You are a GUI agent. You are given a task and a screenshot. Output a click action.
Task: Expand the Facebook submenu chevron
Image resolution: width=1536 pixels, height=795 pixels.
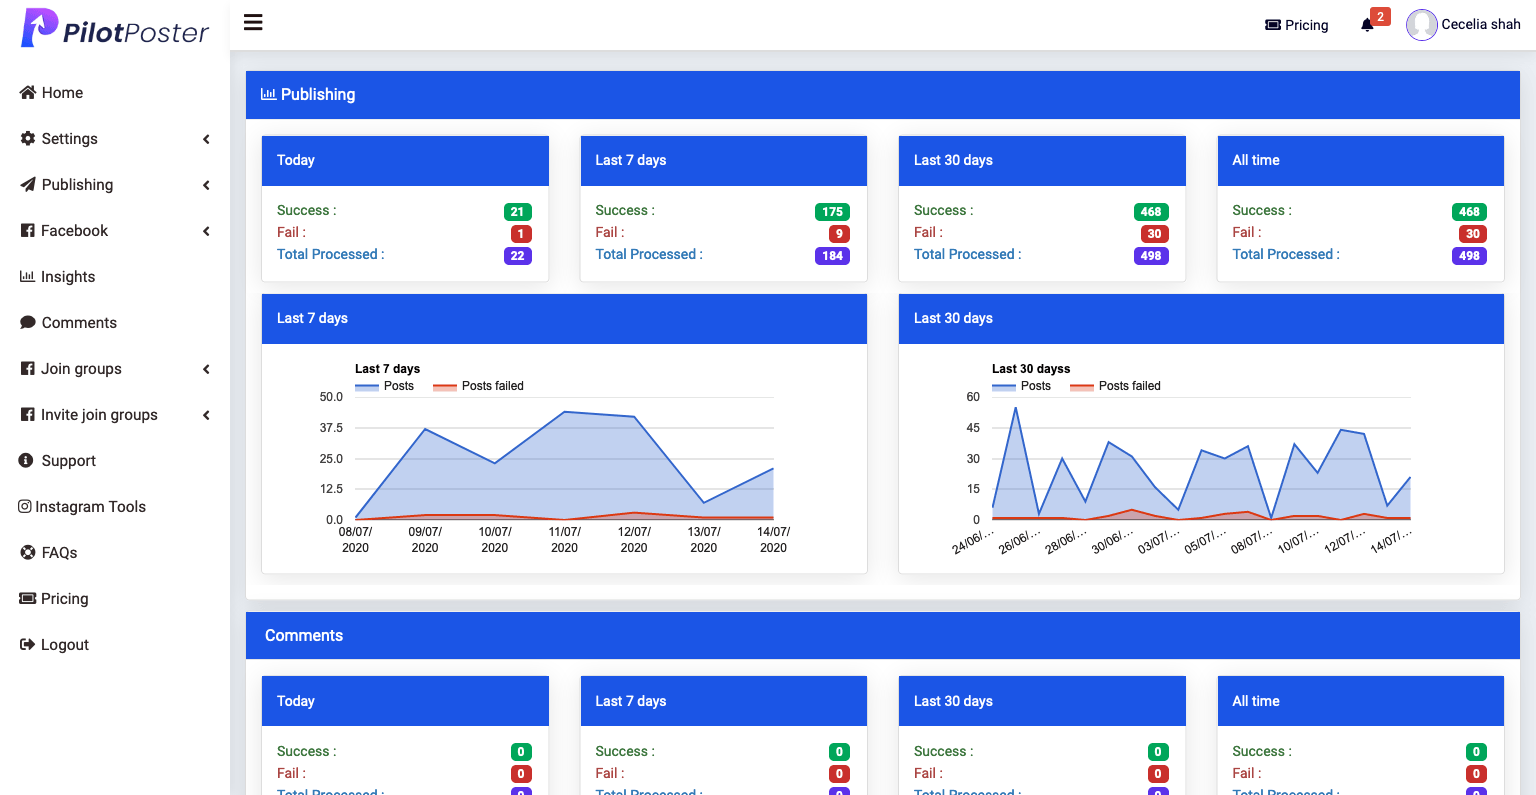(206, 231)
